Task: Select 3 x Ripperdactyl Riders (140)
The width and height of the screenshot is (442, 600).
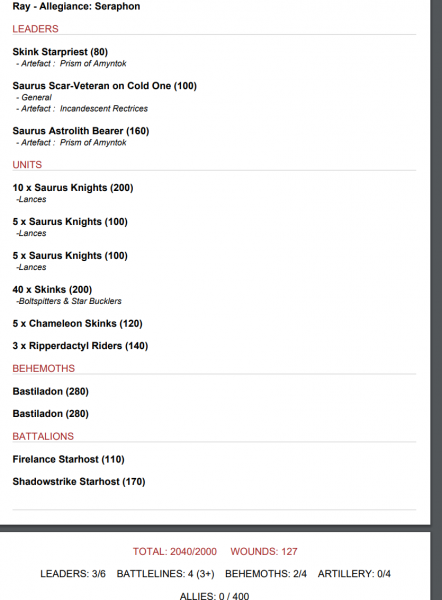Action: click(80, 346)
